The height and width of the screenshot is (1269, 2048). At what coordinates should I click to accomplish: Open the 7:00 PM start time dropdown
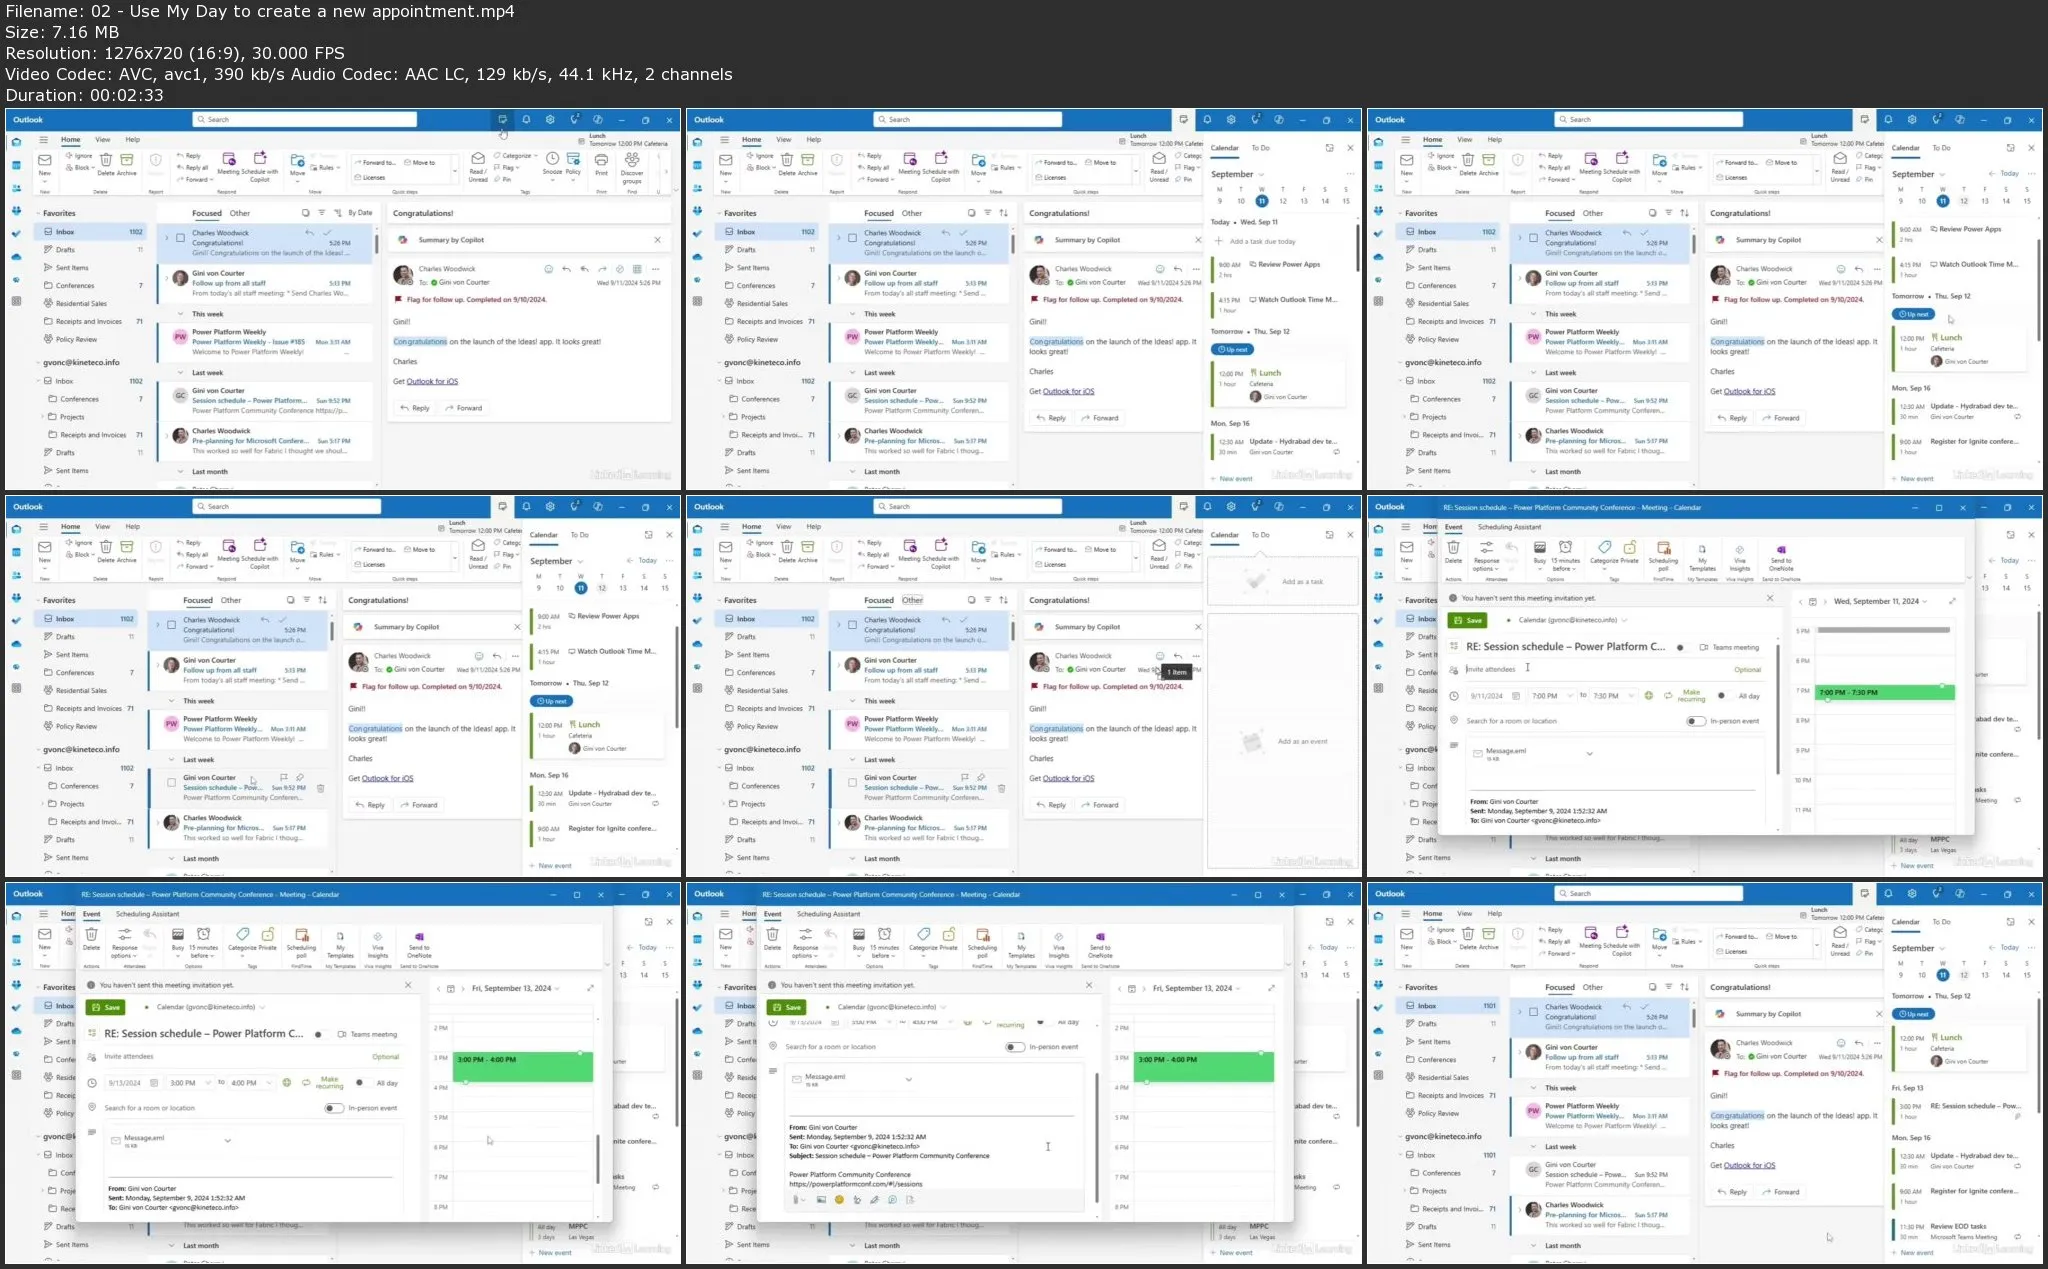(x=1552, y=696)
